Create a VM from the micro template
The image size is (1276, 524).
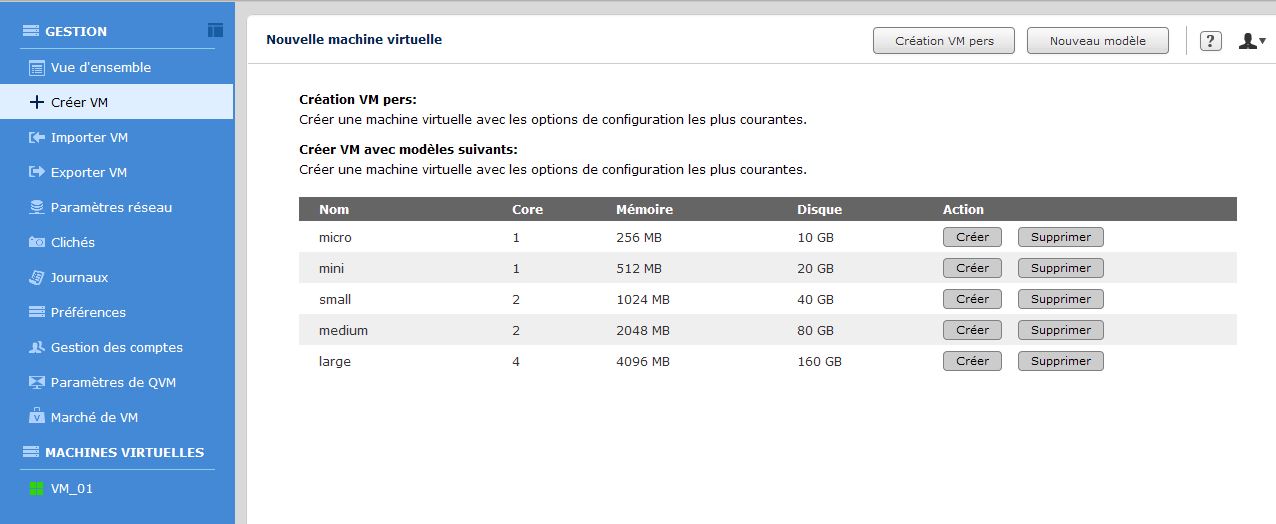point(971,238)
